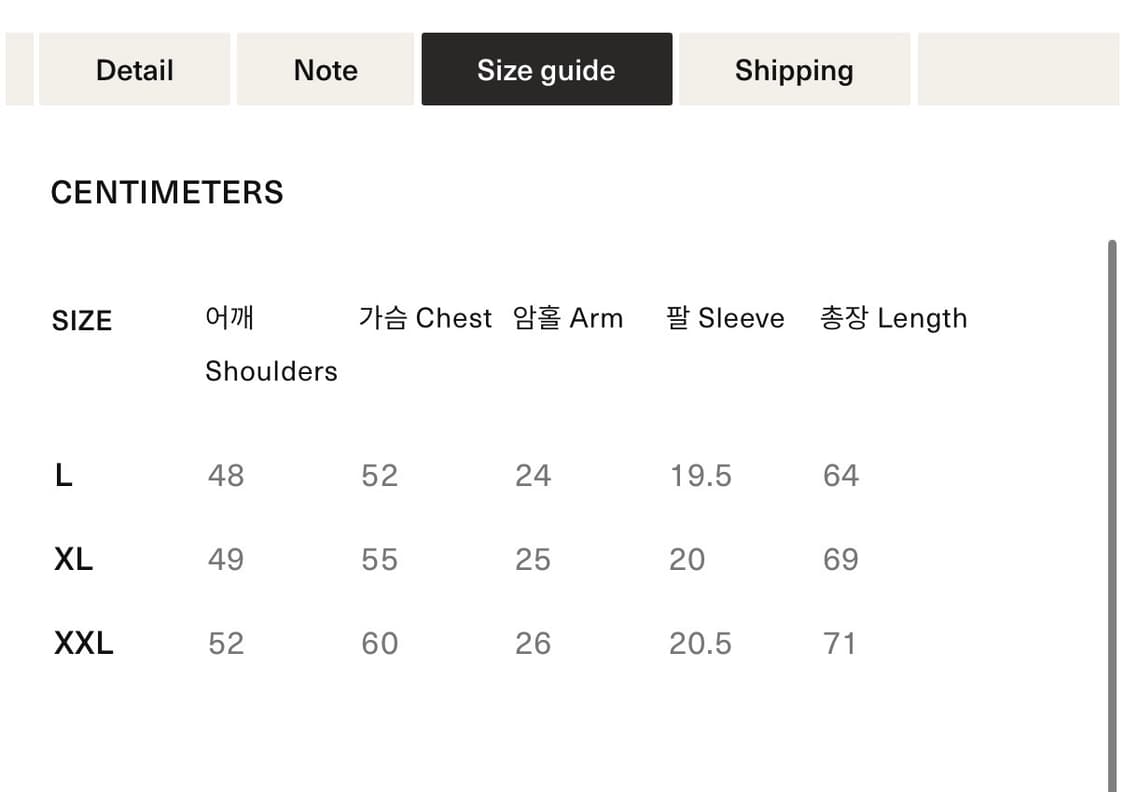
Task: Select the Size guide tab
Action: (546, 69)
